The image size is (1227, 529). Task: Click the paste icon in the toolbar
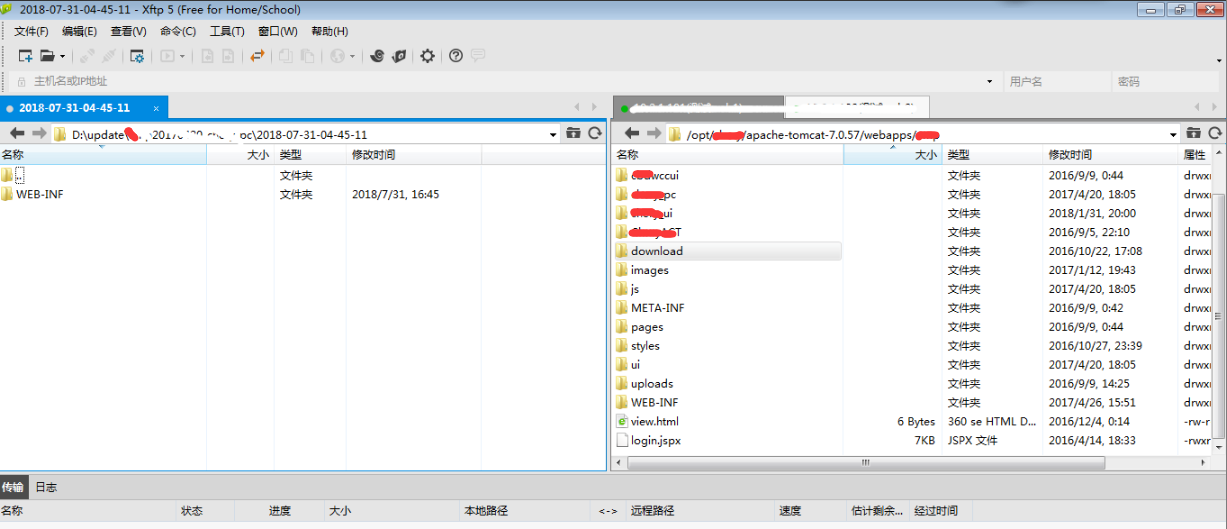[308, 56]
